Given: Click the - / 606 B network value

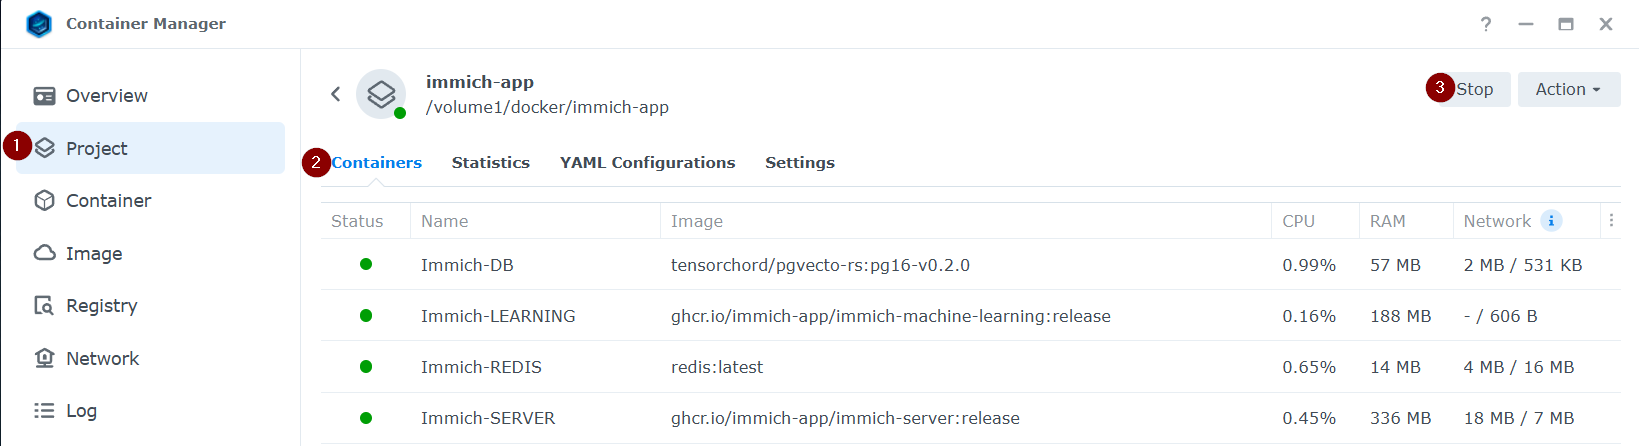Looking at the screenshot, I should (1500, 316).
